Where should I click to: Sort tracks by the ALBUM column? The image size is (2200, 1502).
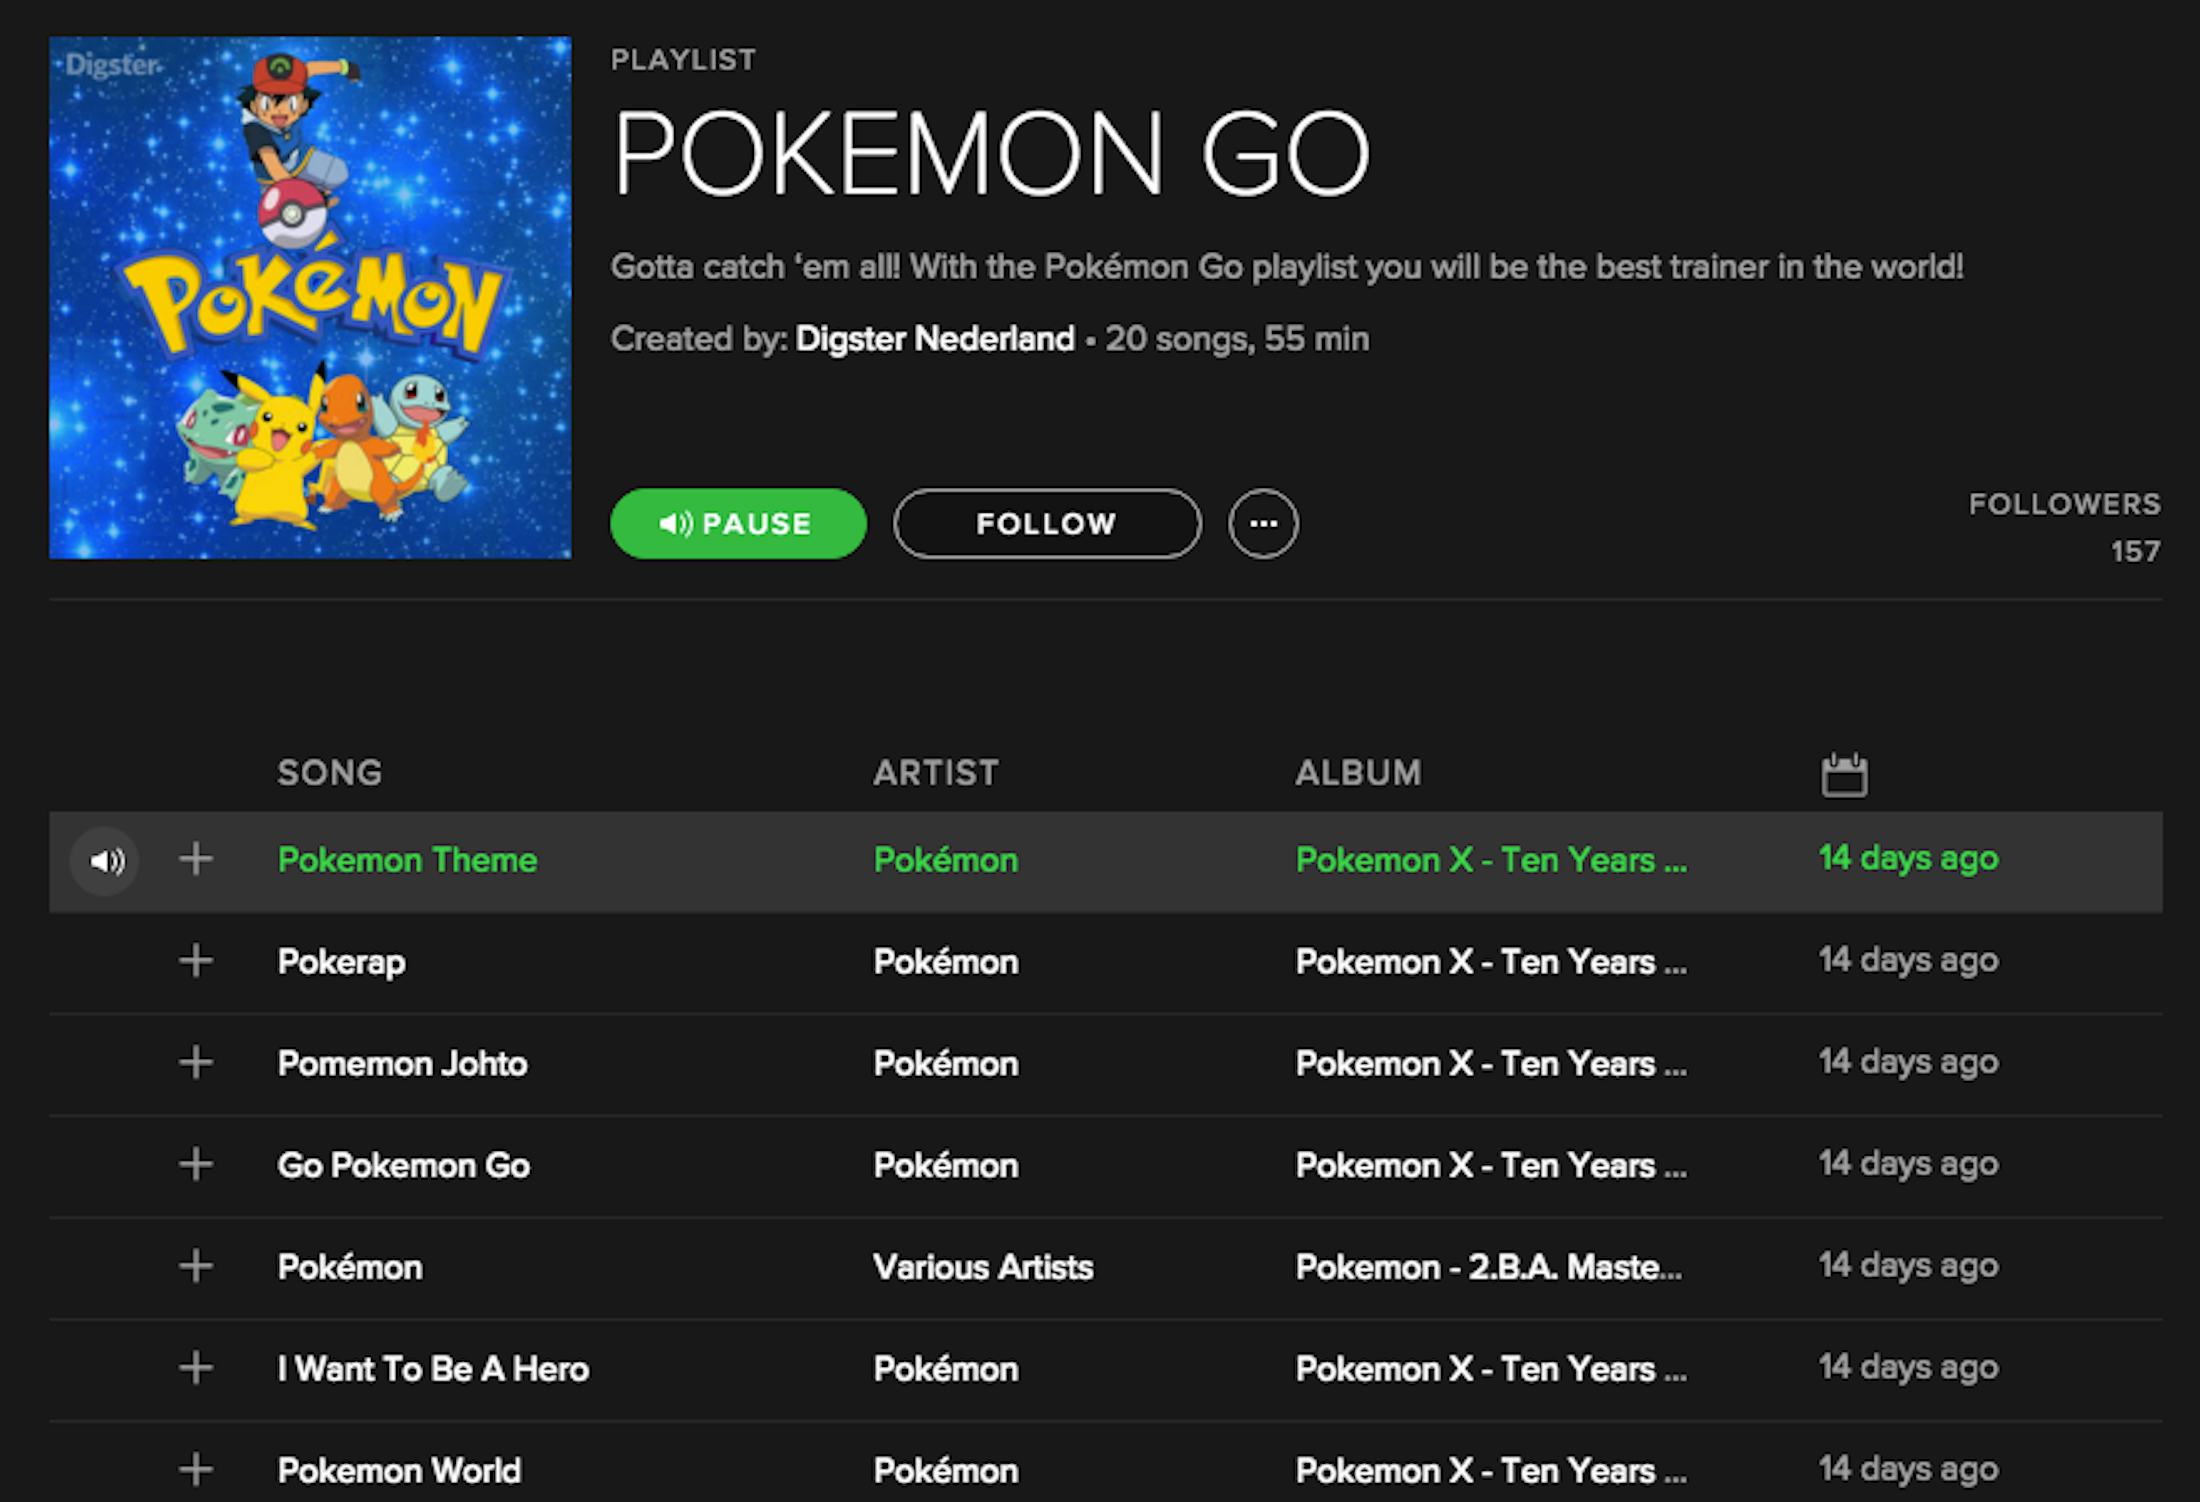[1358, 772]
